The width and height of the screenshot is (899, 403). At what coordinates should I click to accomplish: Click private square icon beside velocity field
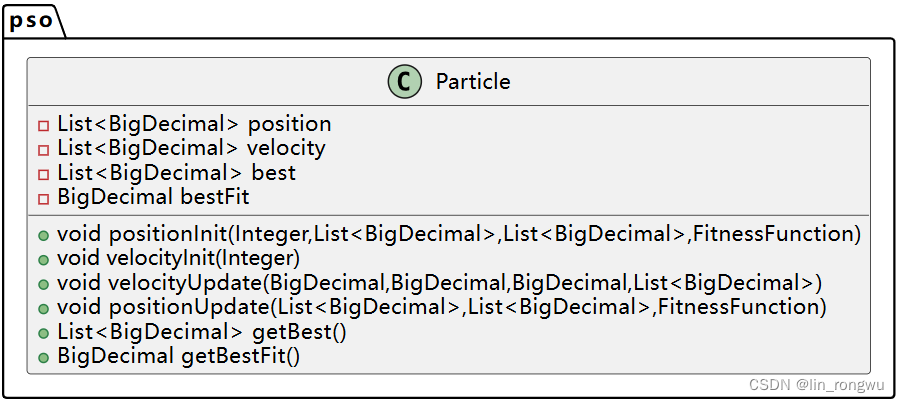coord(44,150)
